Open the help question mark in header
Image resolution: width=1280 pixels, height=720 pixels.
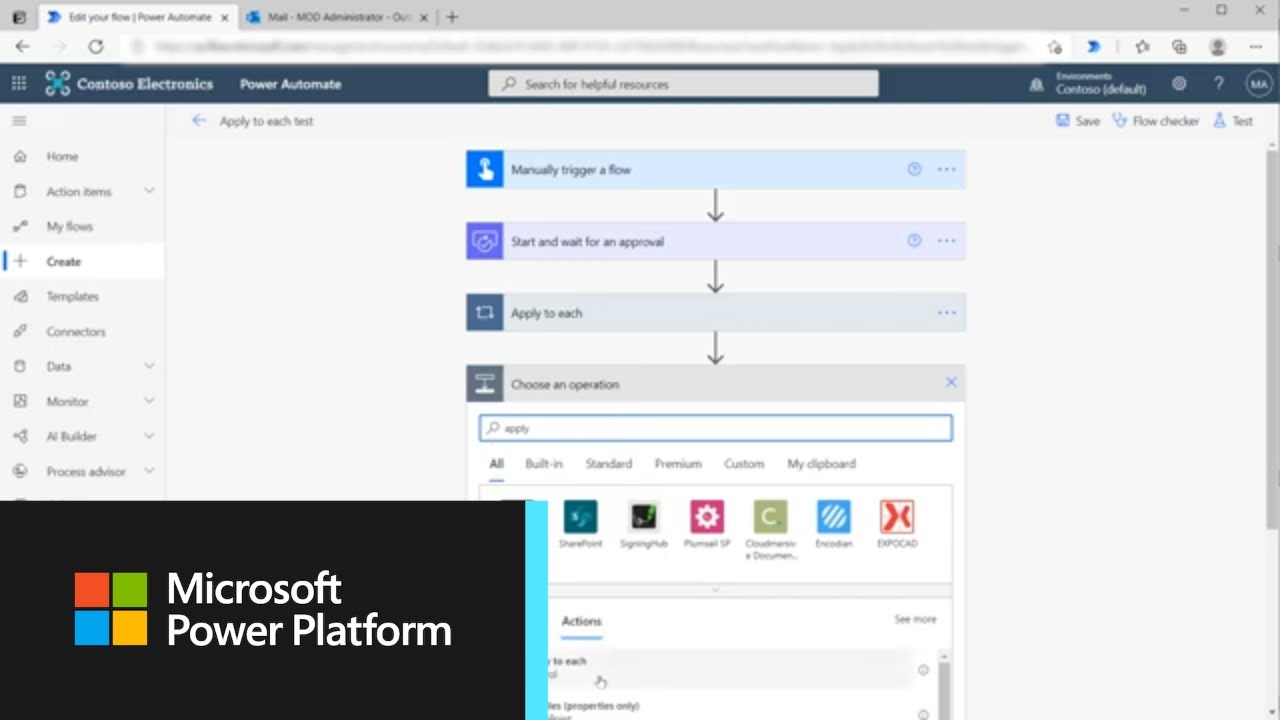coord(1218,84)
